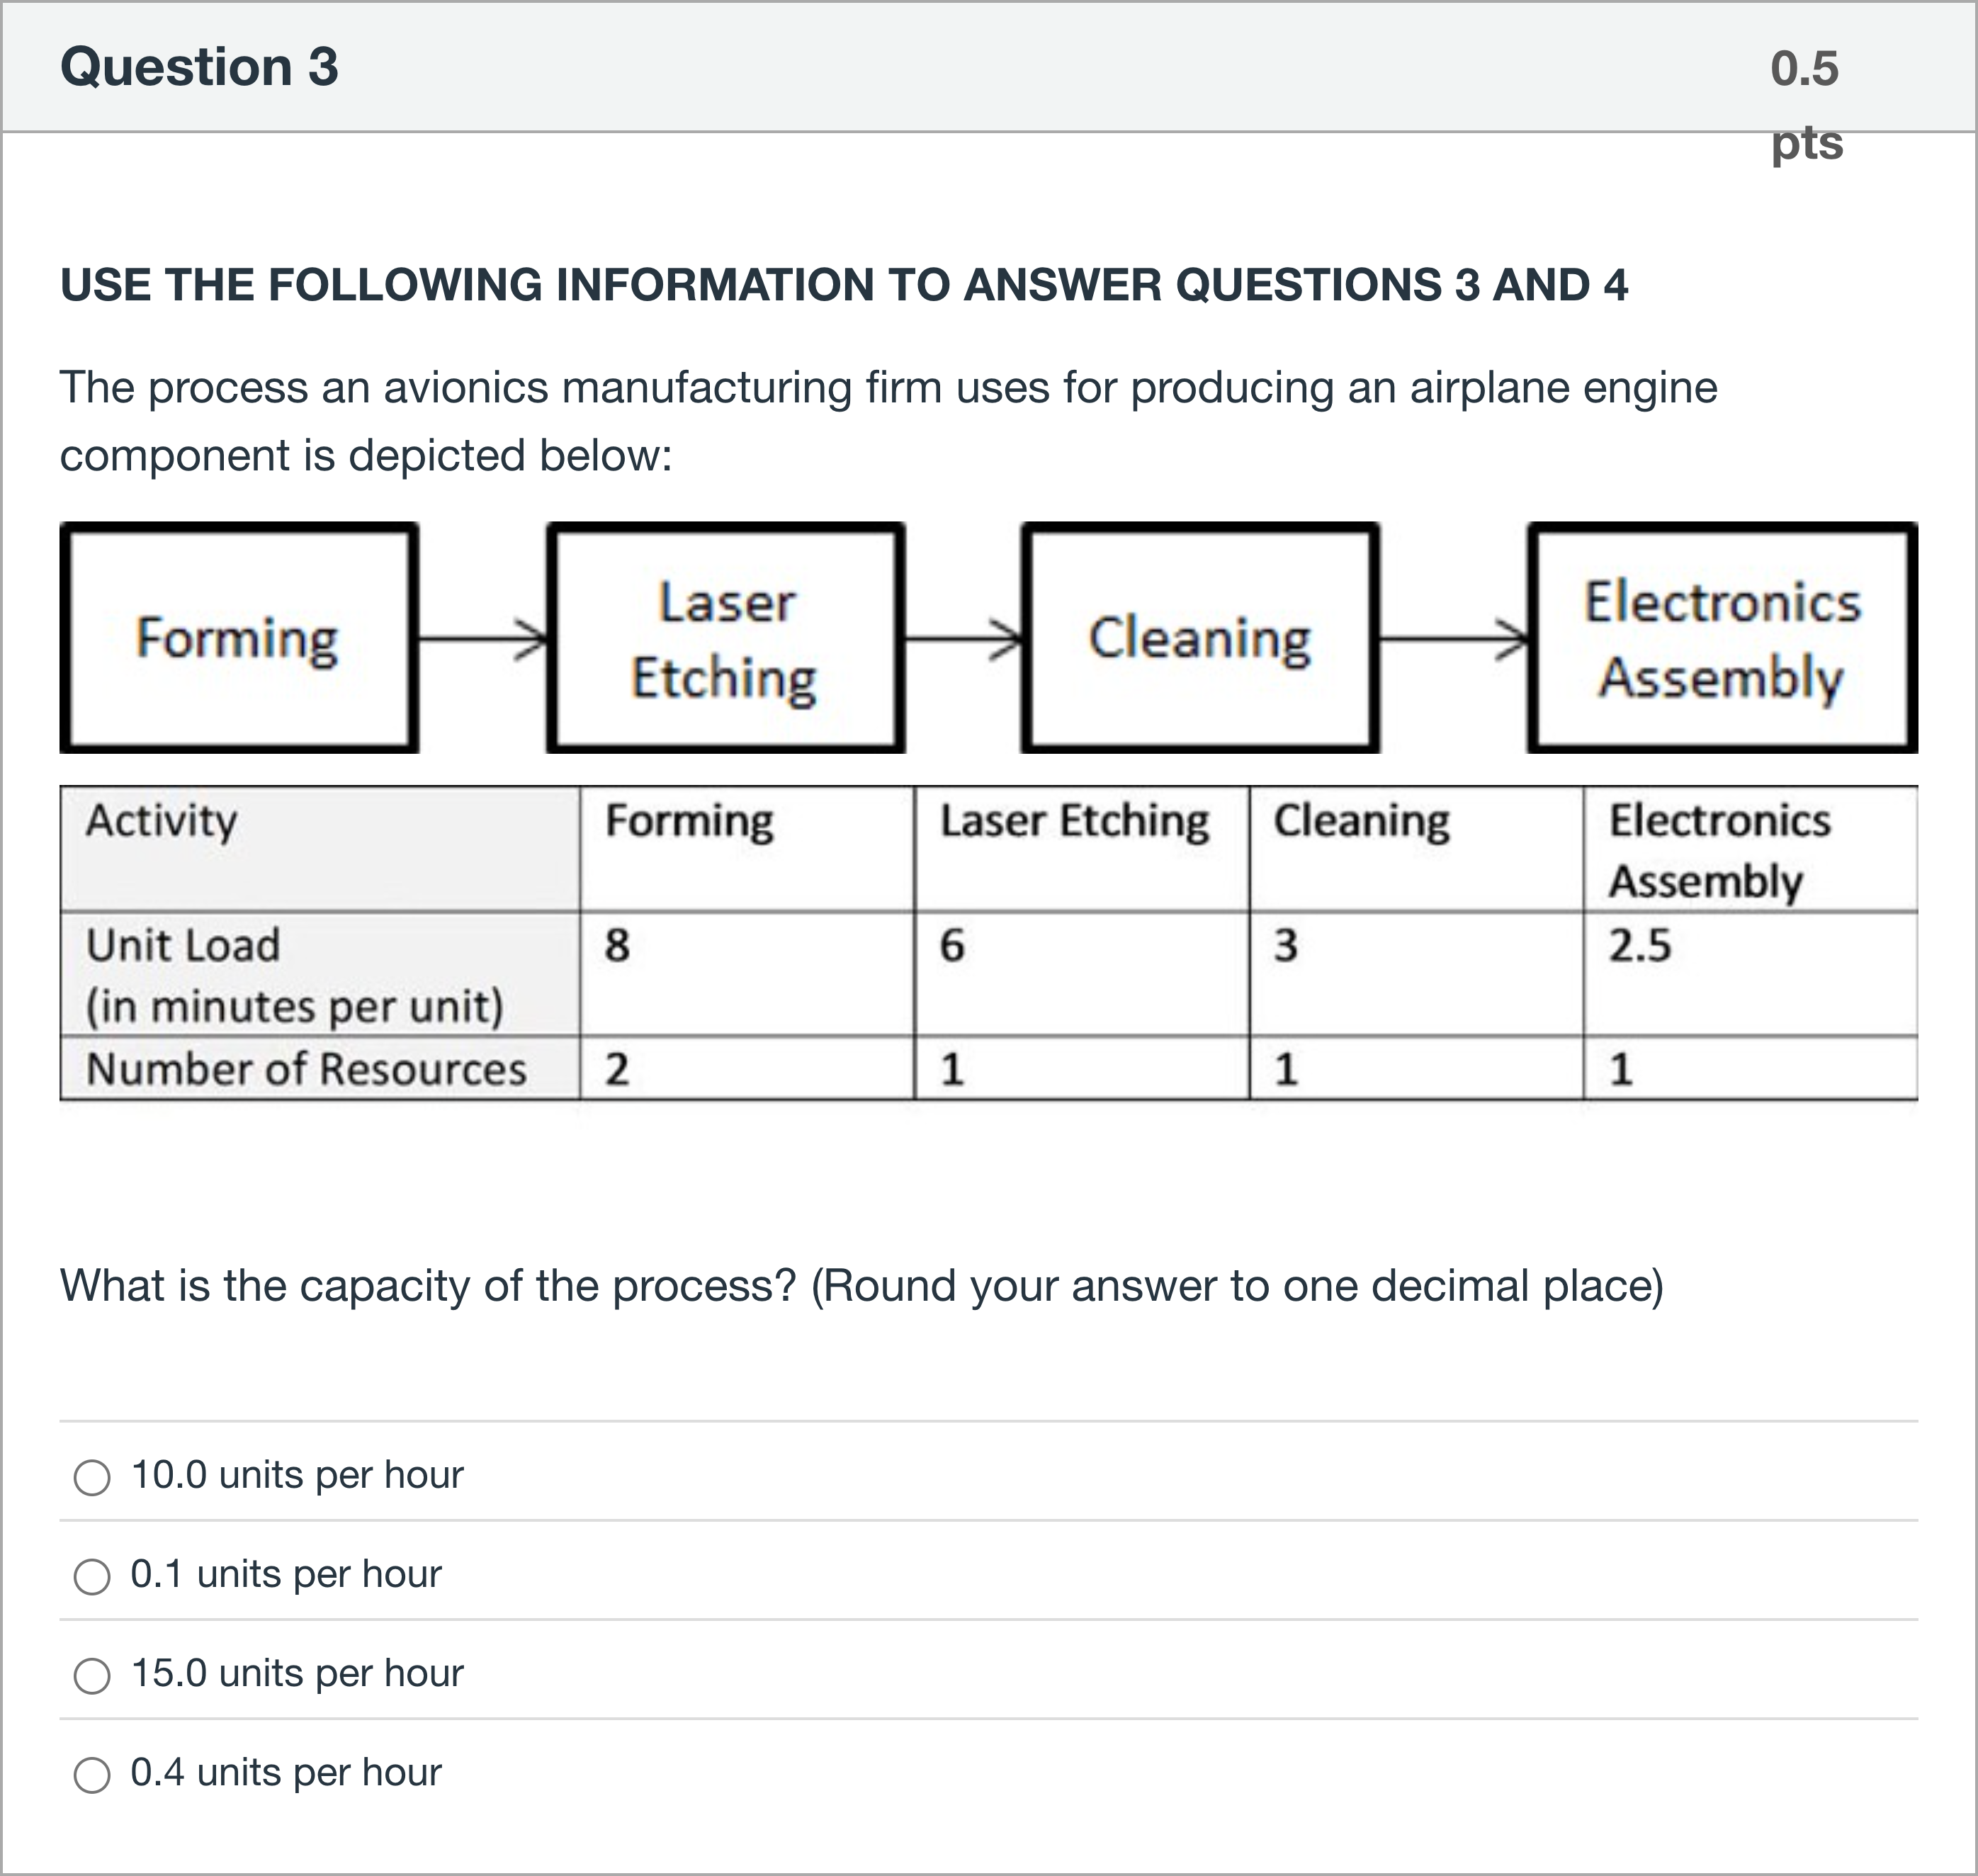Click the arrow between Cleaning and Electronics Assembly
The image size is (1978, 1876).
click(x=1454, y=637)
